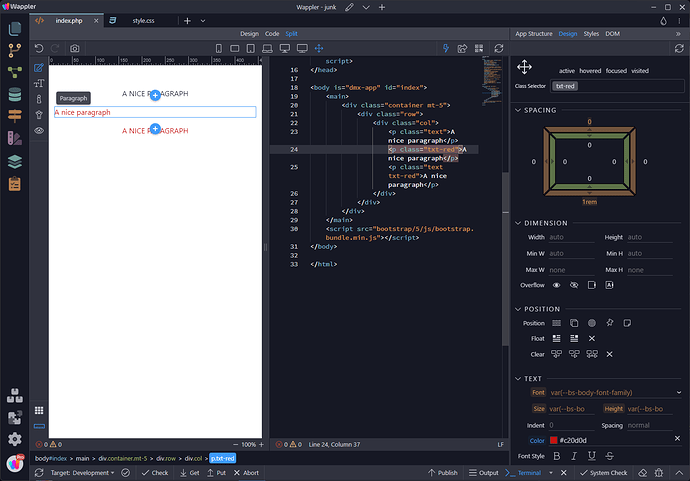This screenshot has width=690, height=481.
Task: Click the code minimap preview
Action: [x=492, y=81]
